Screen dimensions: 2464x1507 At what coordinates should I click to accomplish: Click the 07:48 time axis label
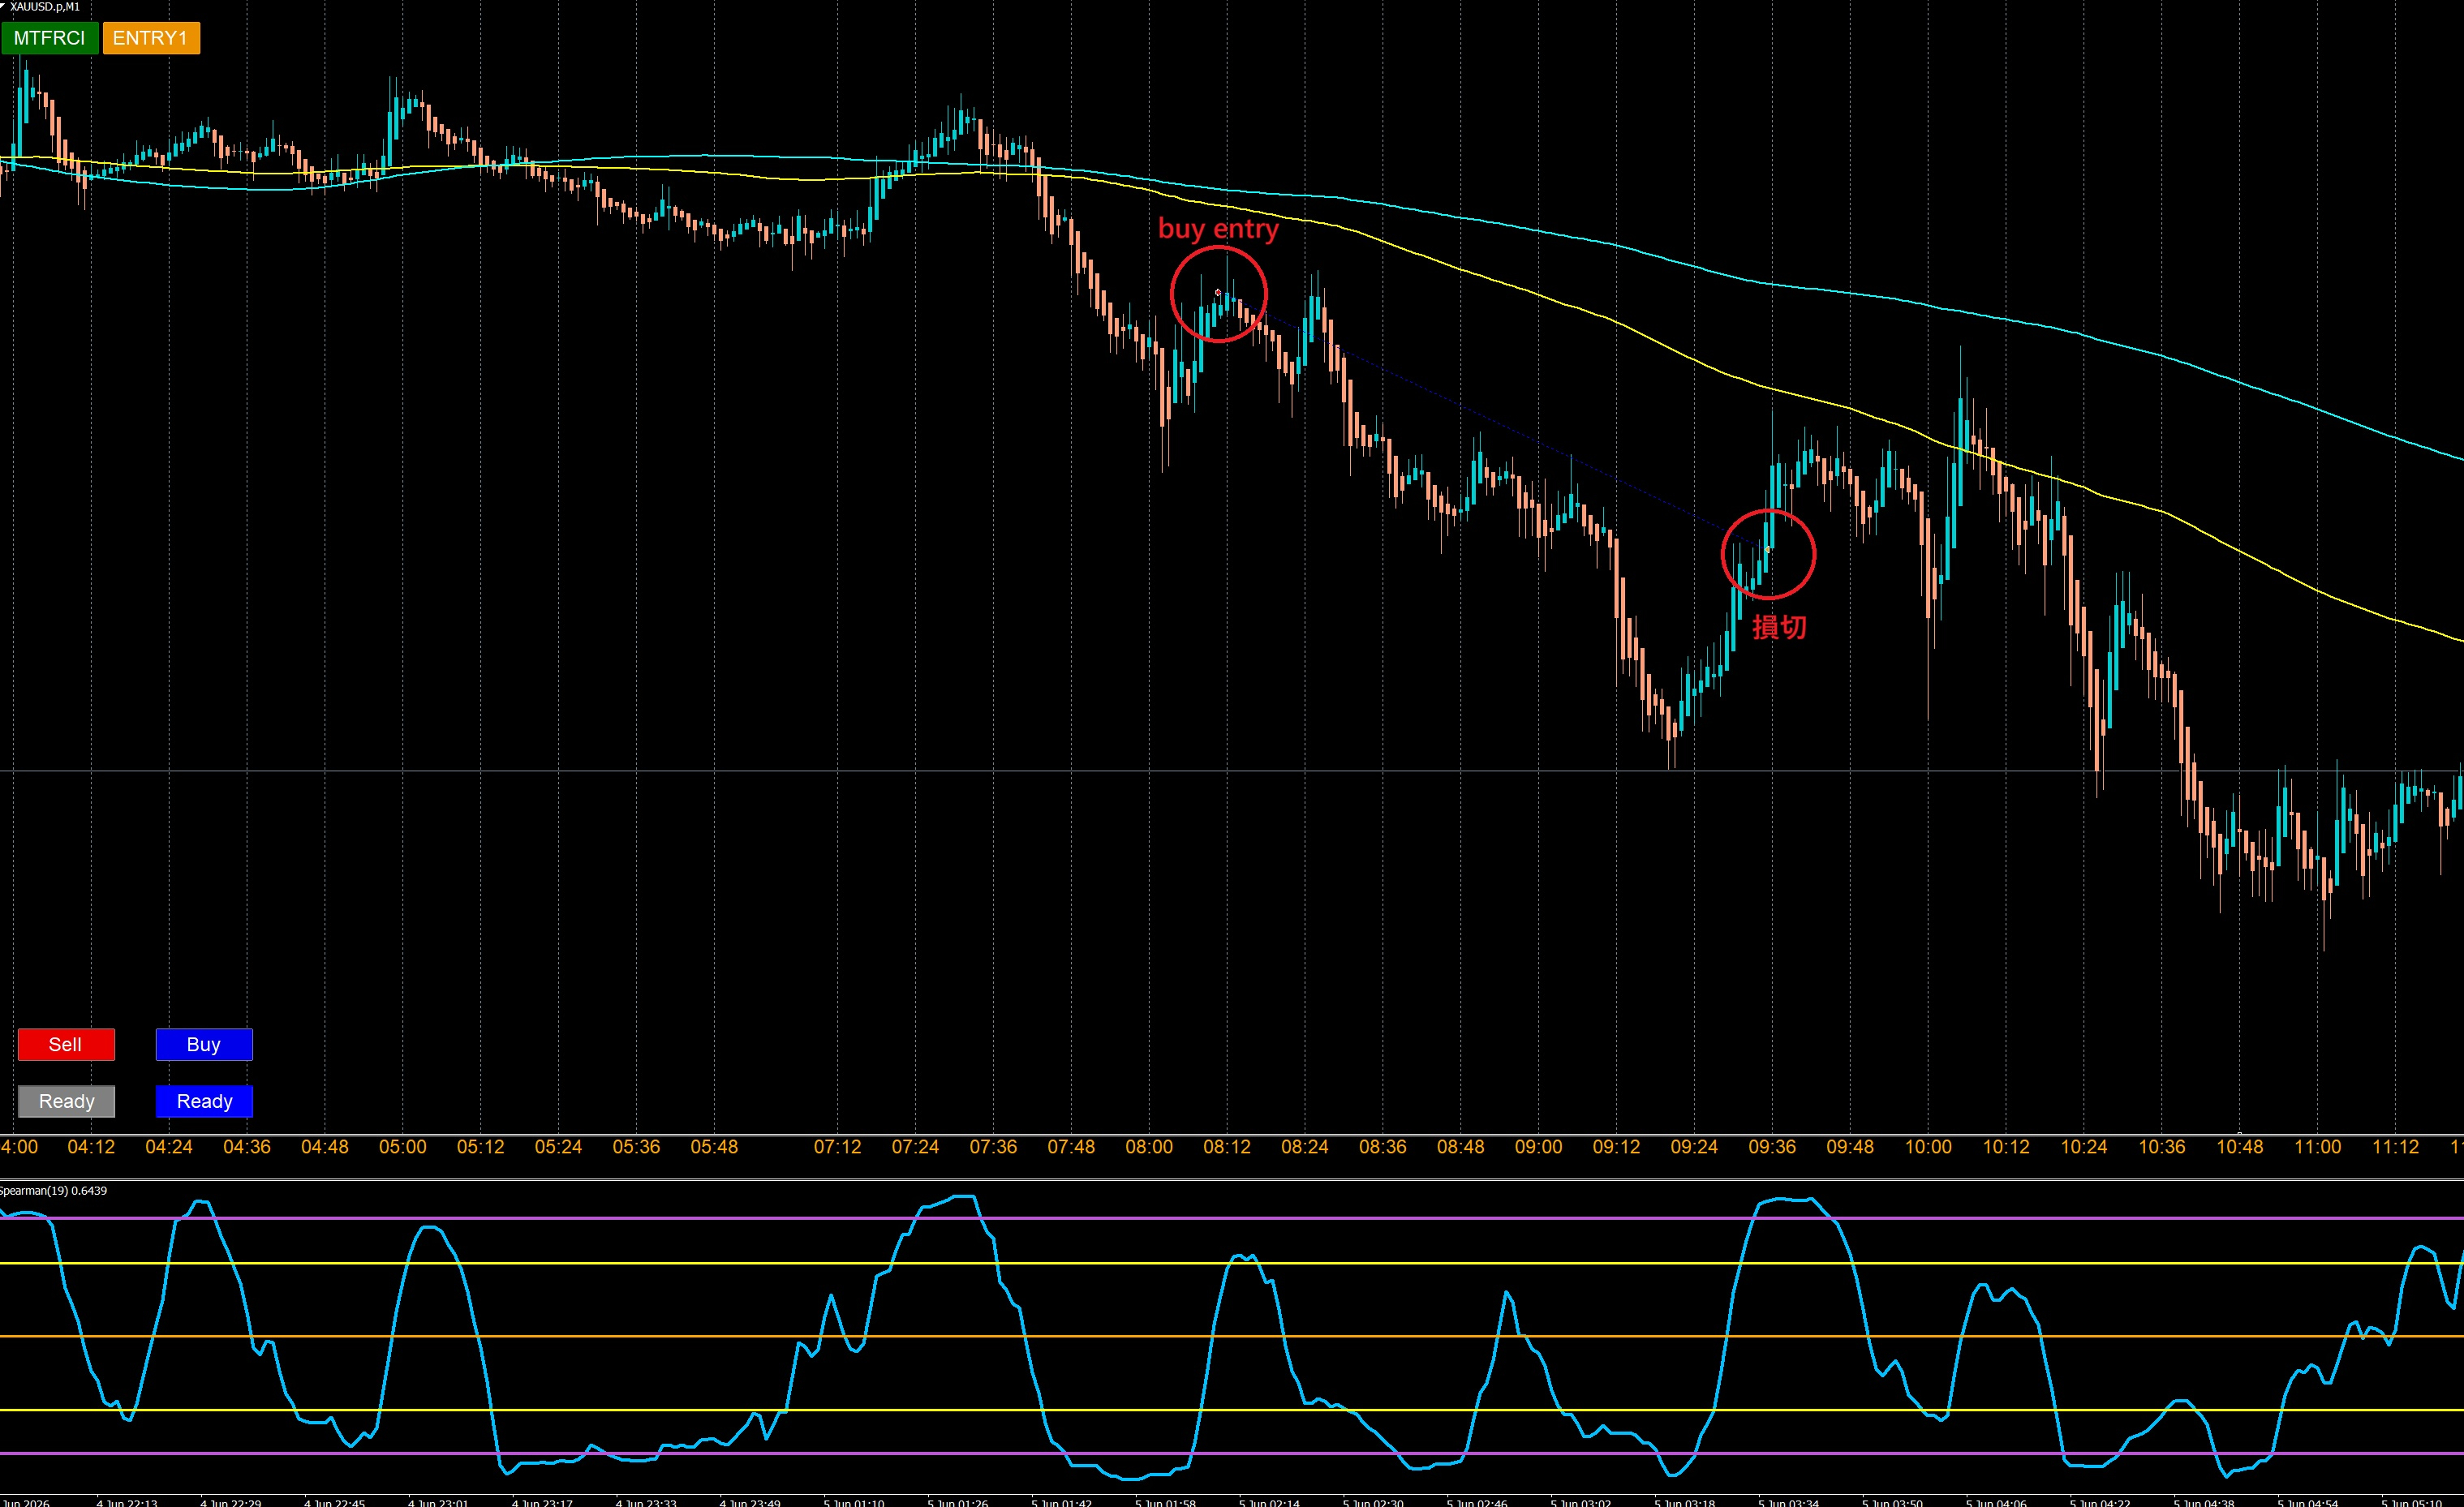pyautogui.click(x=1071, y=1147)
